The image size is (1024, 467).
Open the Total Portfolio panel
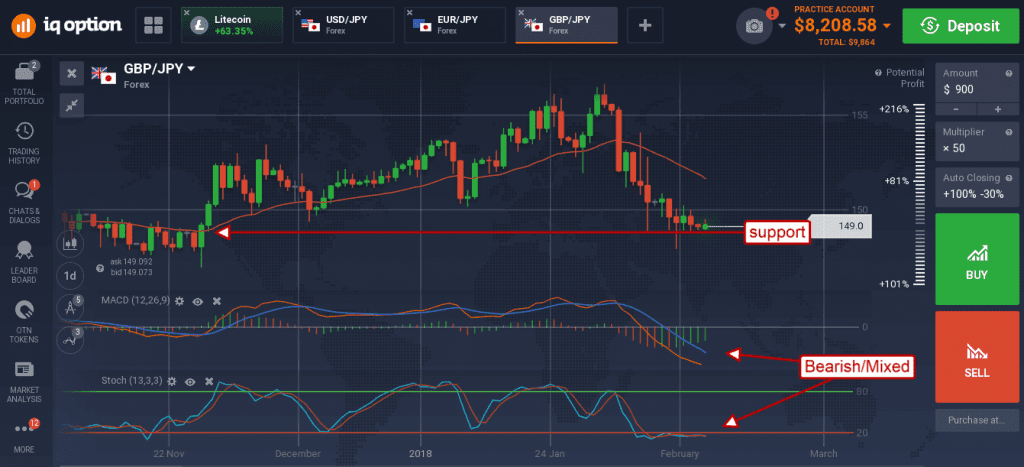[x=24, y=84]
